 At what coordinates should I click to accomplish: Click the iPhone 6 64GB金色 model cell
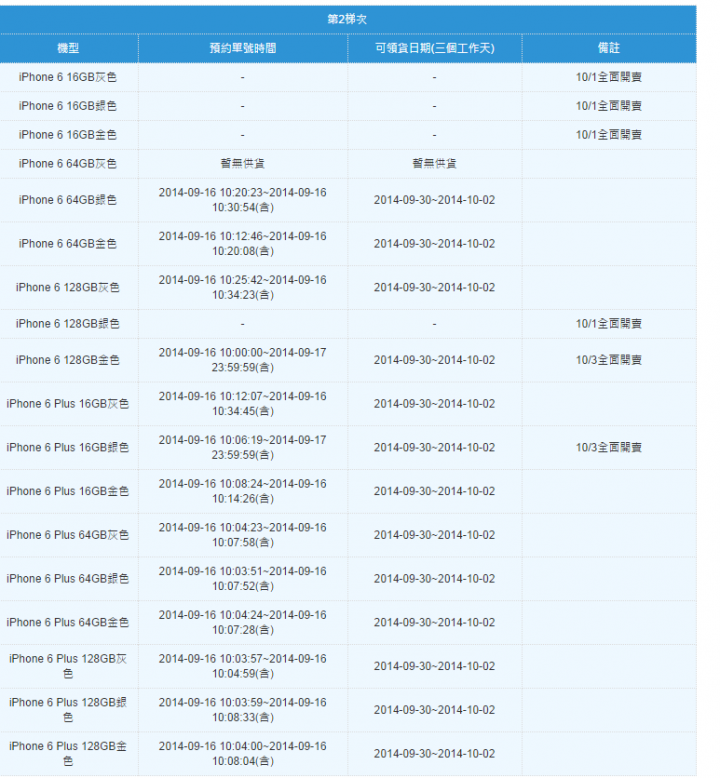click(x=68, y=244)
